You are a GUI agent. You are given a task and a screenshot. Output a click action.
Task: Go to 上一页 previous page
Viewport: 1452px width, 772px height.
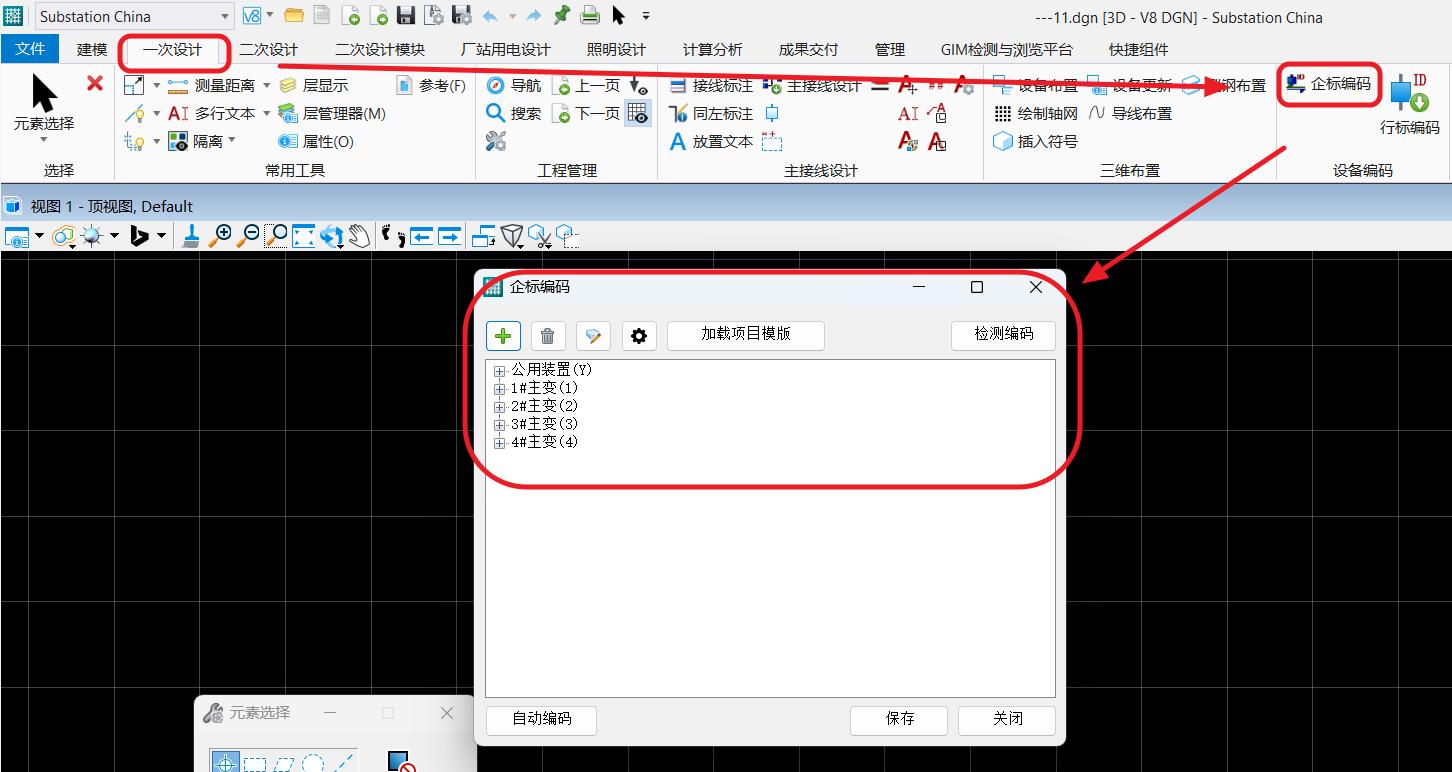[x=586, y=86]
